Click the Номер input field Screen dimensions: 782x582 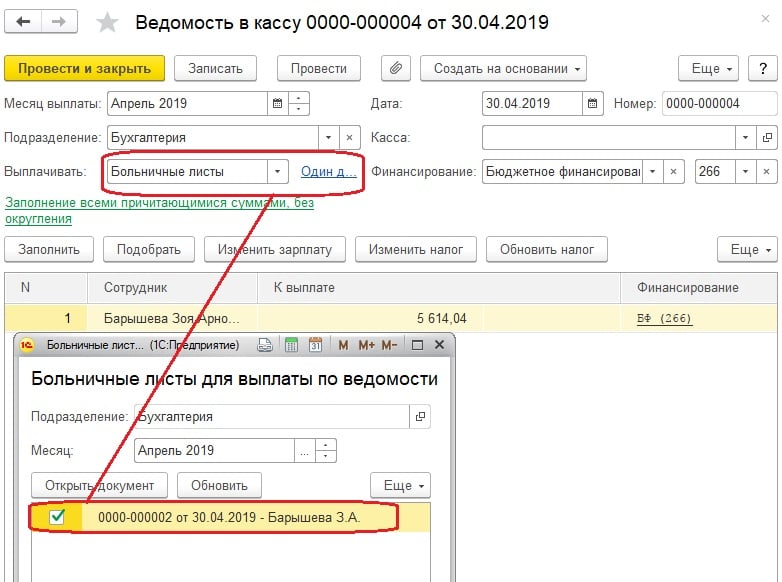tap(719, 103)
